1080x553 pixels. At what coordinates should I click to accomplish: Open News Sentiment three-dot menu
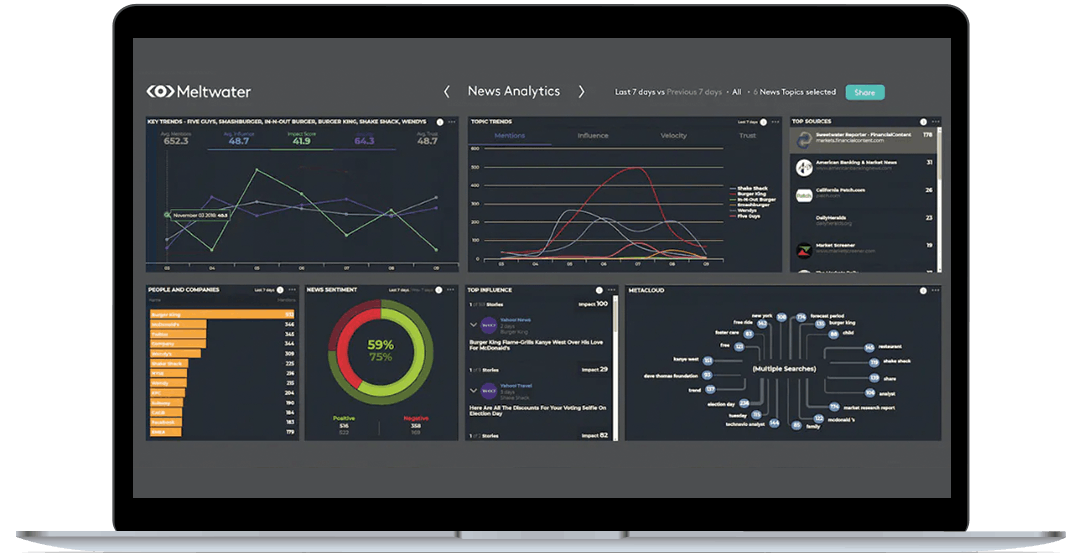[451, 290]
